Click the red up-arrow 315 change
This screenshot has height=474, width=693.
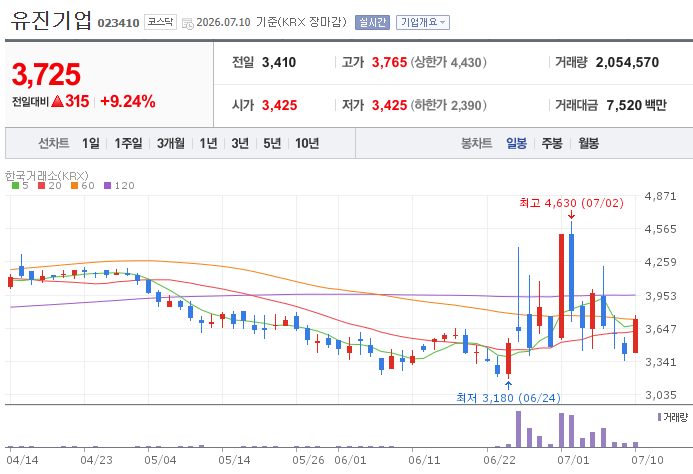pyautogui.click(x=70, y=101)
